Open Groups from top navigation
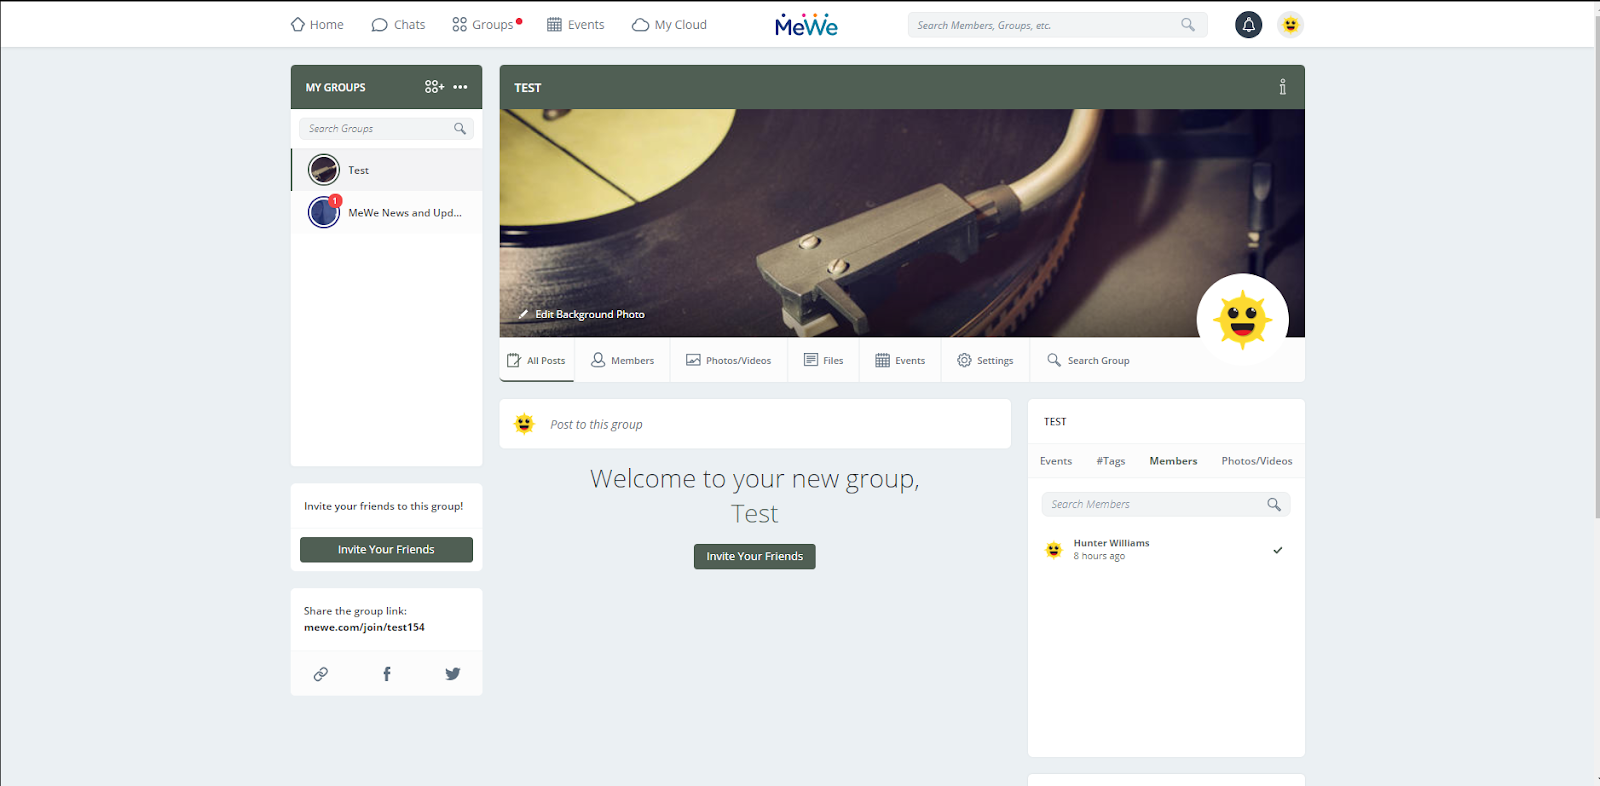The width and height of the screenshot is (1600, 786). pos(486,25)
